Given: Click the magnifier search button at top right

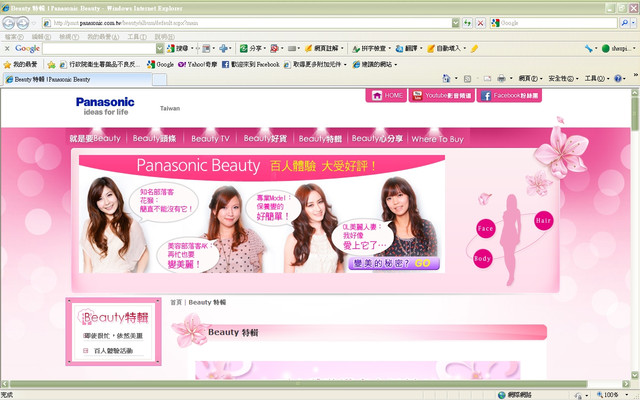Looking at the screenshot, I should point(624,23).
